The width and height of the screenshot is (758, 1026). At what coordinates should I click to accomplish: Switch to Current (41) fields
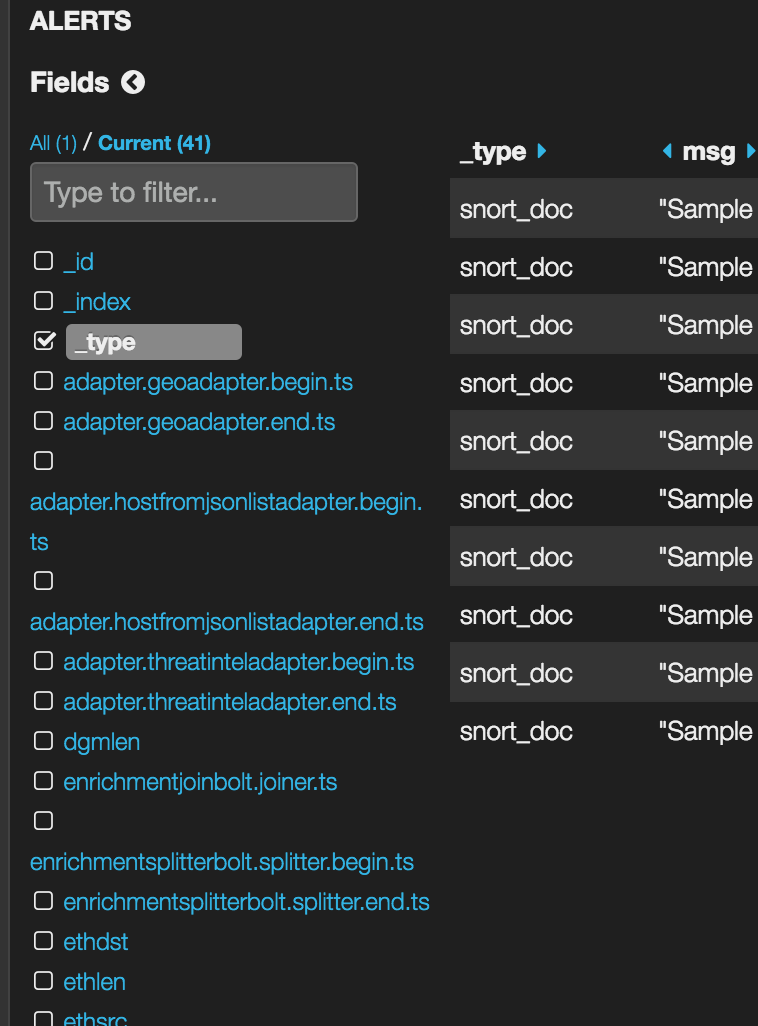(x=154, y=143)
